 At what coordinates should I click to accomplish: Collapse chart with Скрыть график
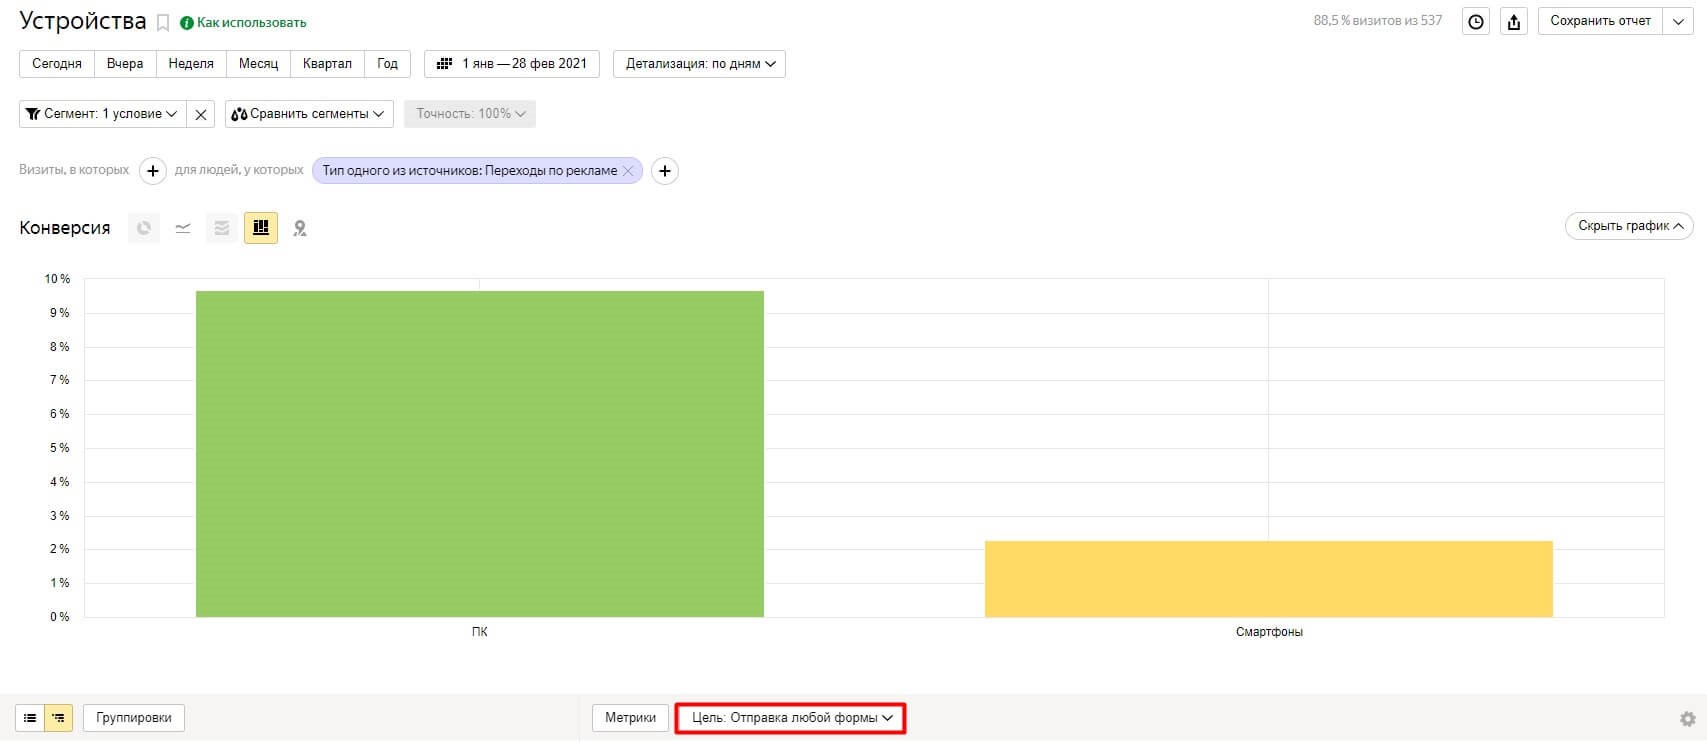tap(1629, 226)
